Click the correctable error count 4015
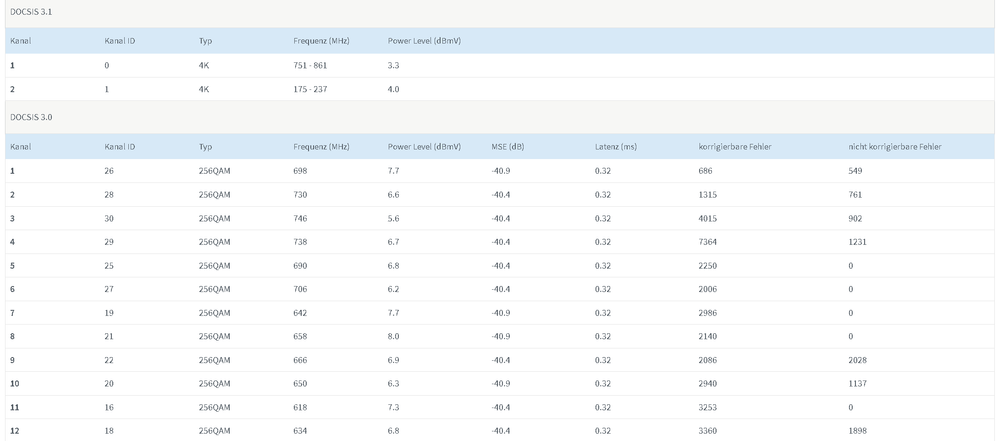This screenshot has height=441, width=998. coord(709,218)
